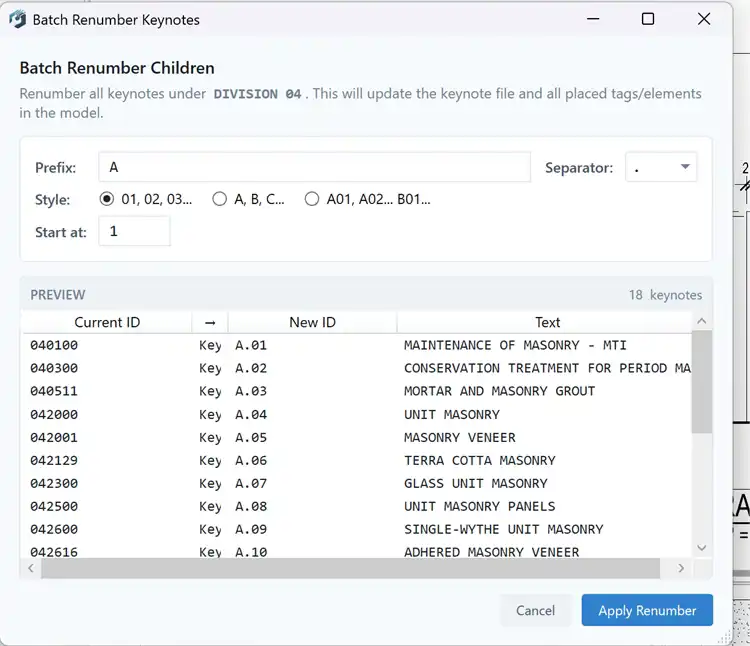Select the row with Current ID 042129
The height and width of the screenshot is (646, 750).
pos(356,460)
